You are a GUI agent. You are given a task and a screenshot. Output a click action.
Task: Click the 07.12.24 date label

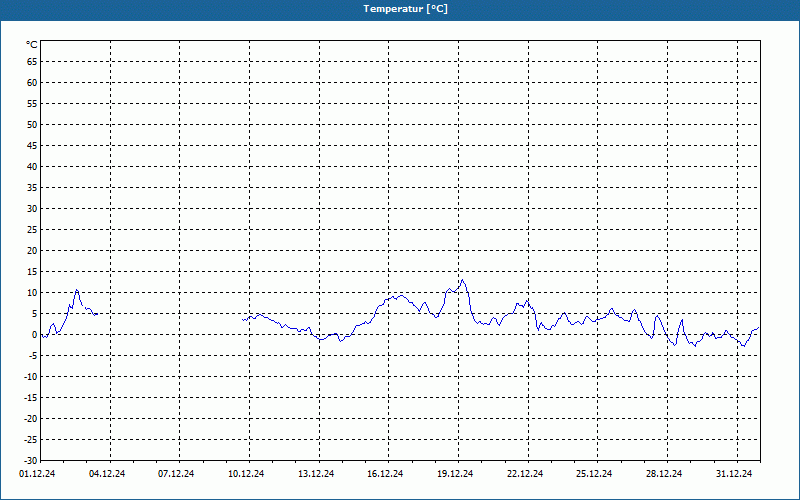click(x=176, y=474)
